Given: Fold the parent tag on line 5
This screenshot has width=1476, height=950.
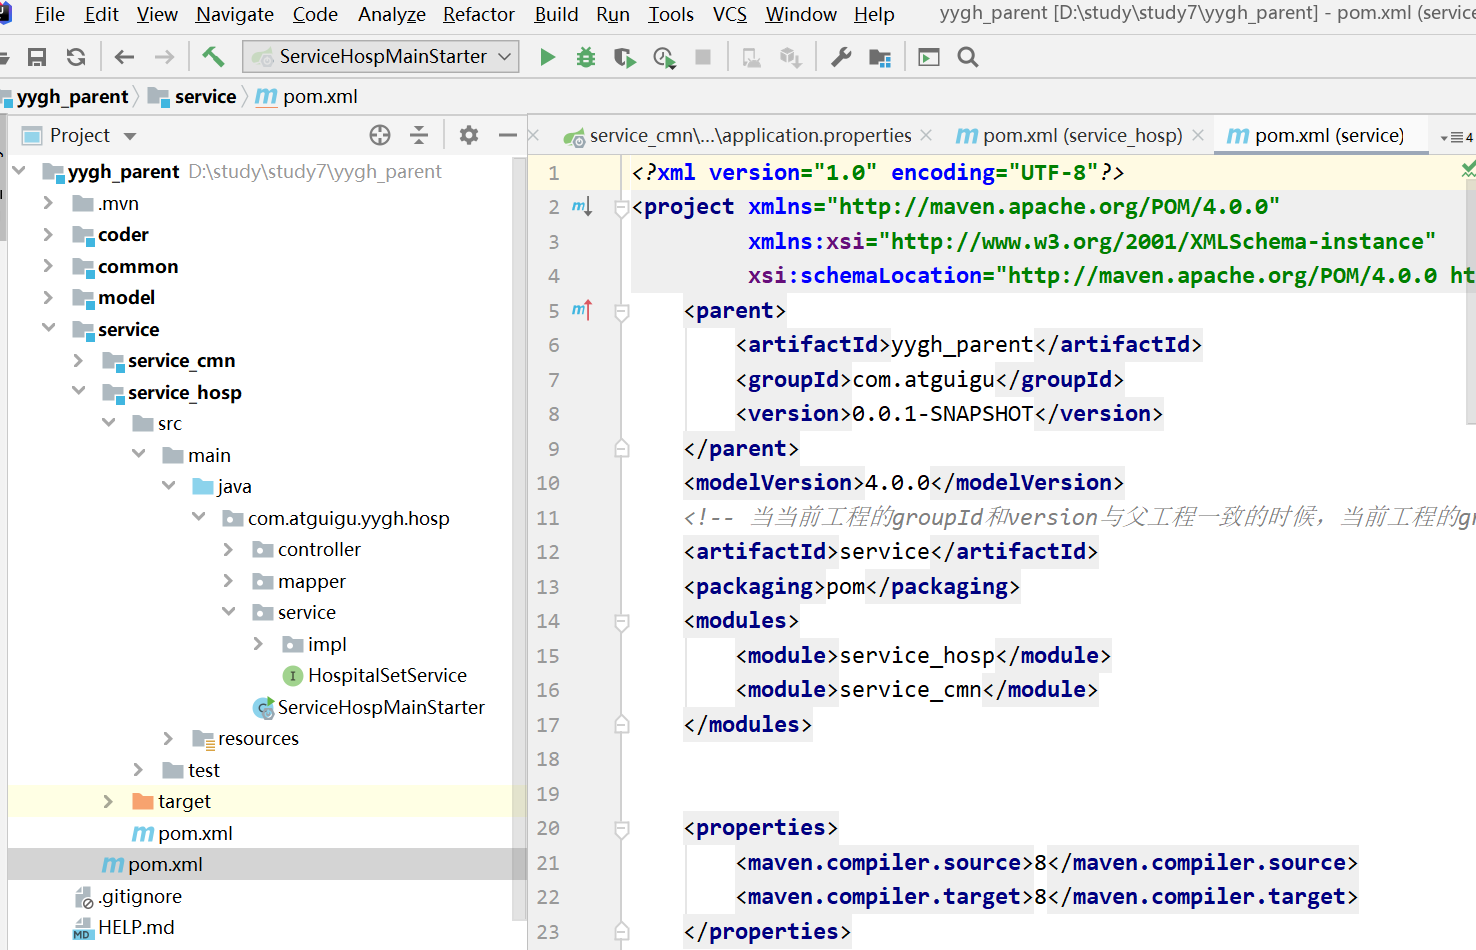Looking at the screenshot, I should click(x=621, y=311).
